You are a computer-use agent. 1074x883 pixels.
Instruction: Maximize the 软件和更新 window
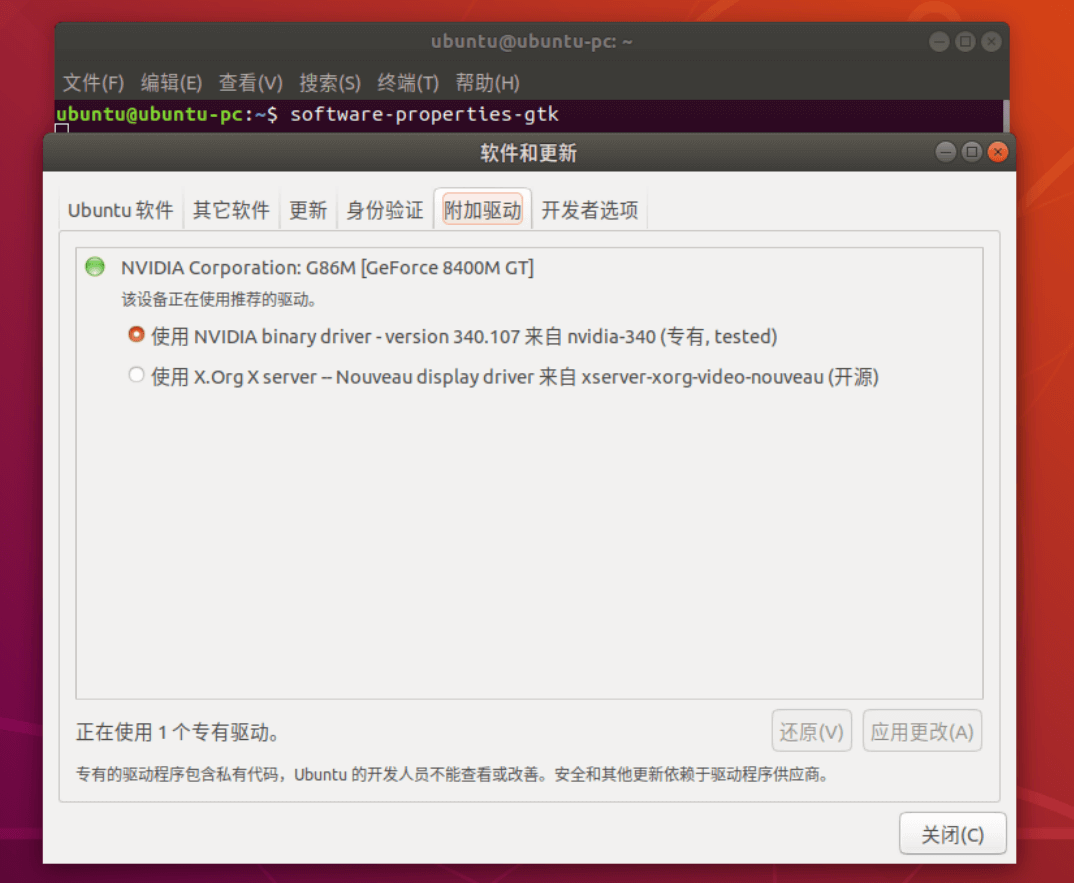(971, 151)
